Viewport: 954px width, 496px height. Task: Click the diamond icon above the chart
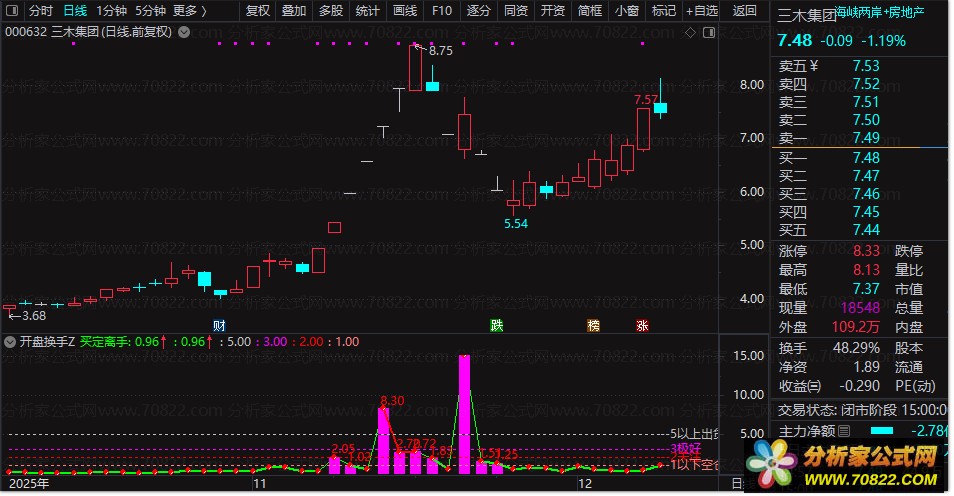[690, 32]
